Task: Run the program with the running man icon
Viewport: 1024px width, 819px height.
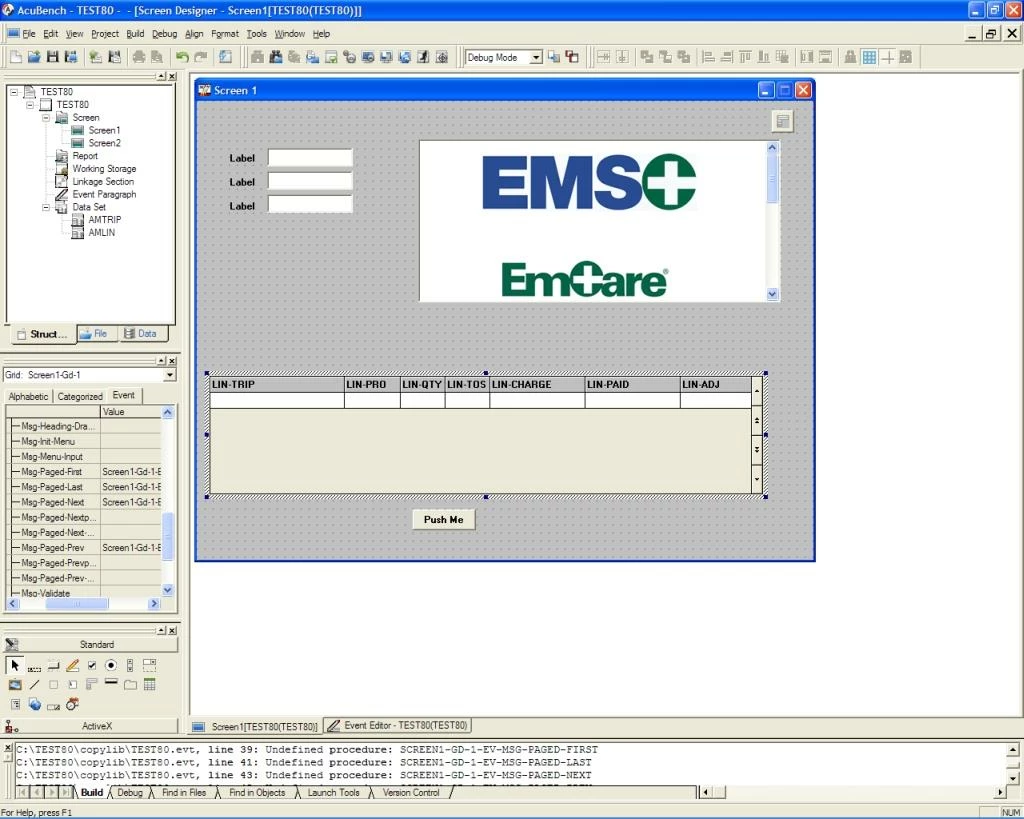Action: pyautogui.click(x=423, y=57)
